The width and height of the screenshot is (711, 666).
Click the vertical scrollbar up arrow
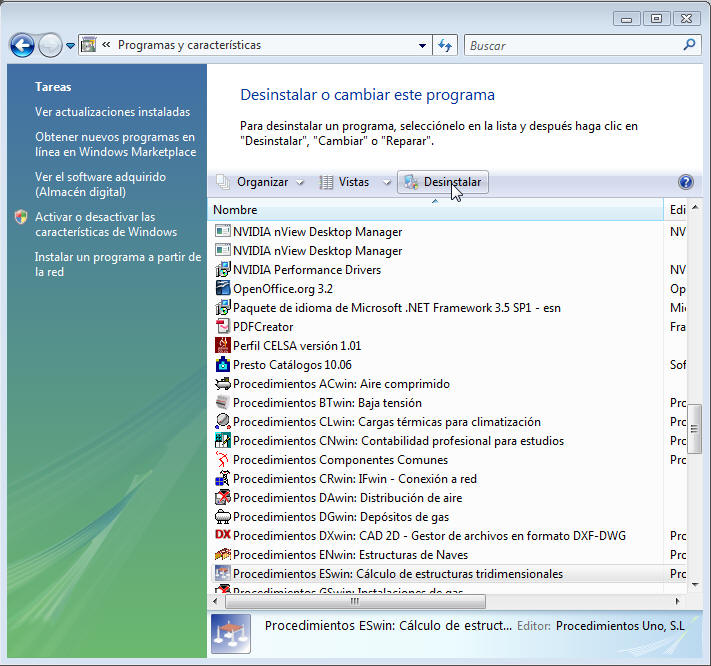[x=695, y=208]
